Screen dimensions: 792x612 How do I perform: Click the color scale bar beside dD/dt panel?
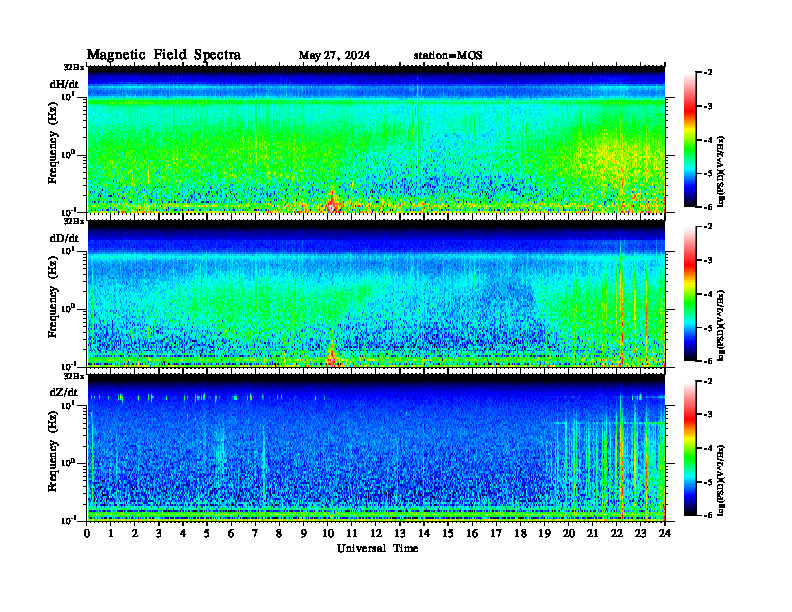point(690,294)
